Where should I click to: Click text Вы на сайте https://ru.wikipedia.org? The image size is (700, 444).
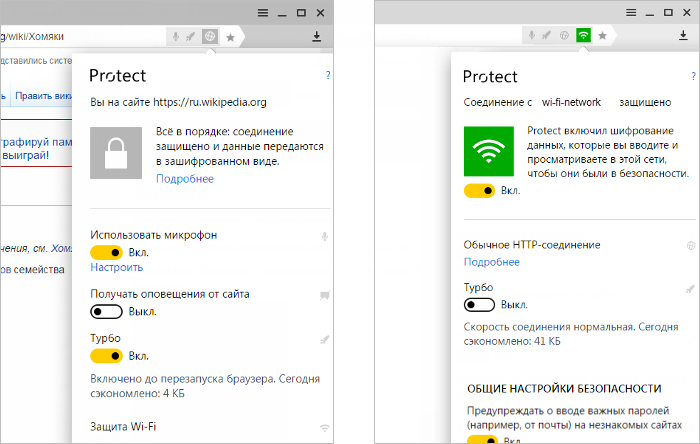pyautogui.click(x=178, y=102)
